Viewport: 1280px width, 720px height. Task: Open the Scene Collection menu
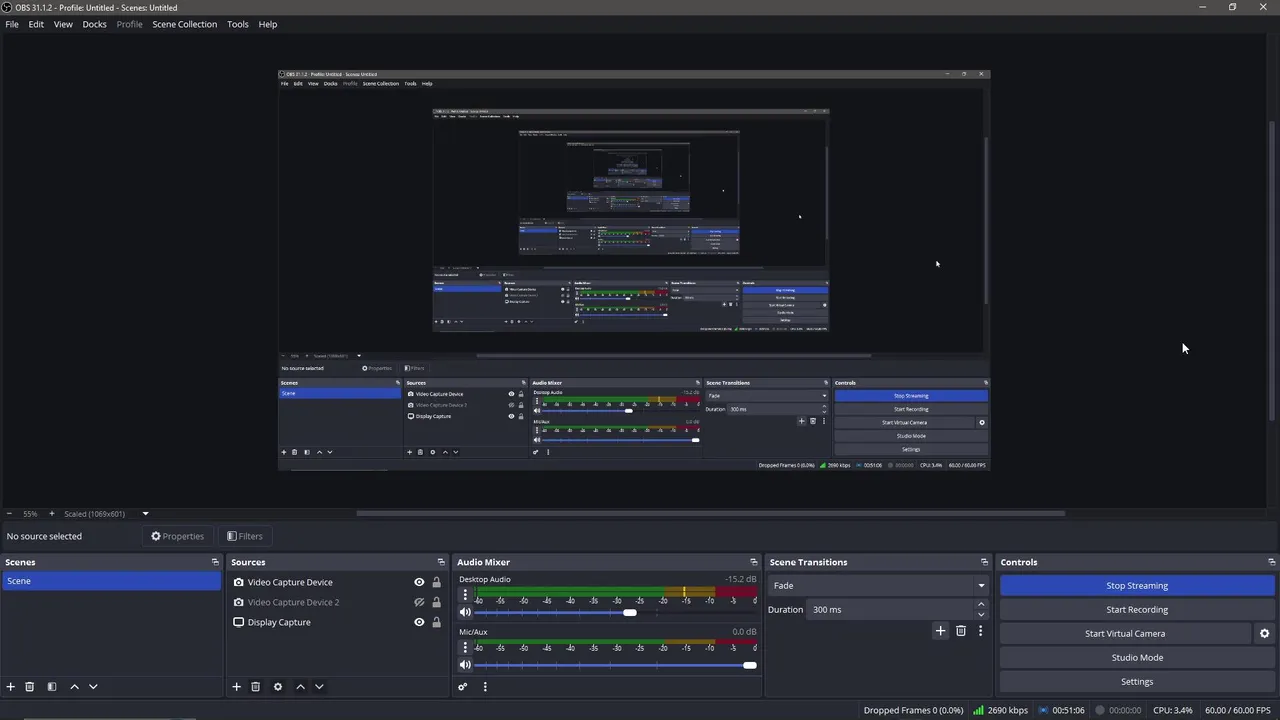(184, 24)
